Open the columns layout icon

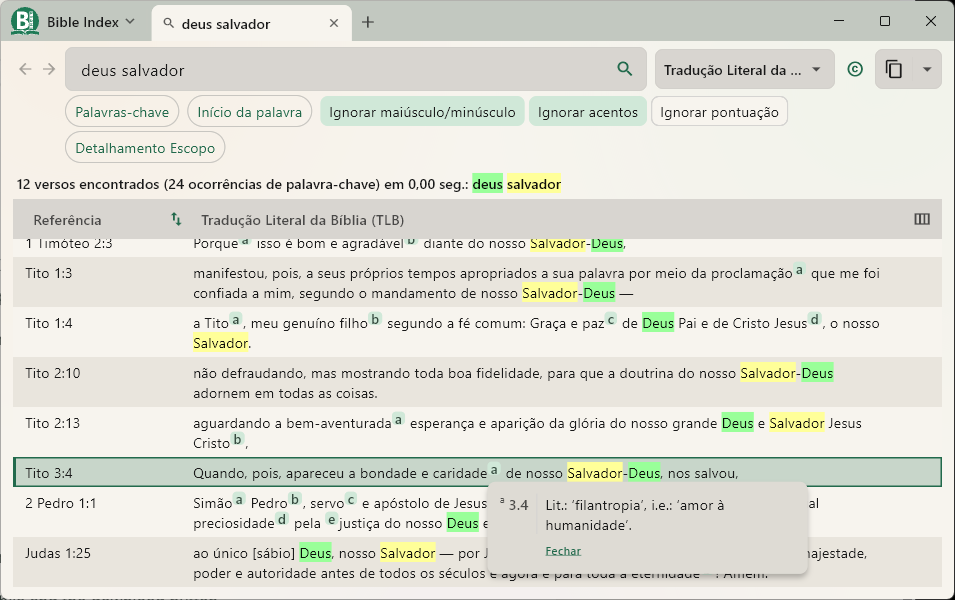[922, 219]
